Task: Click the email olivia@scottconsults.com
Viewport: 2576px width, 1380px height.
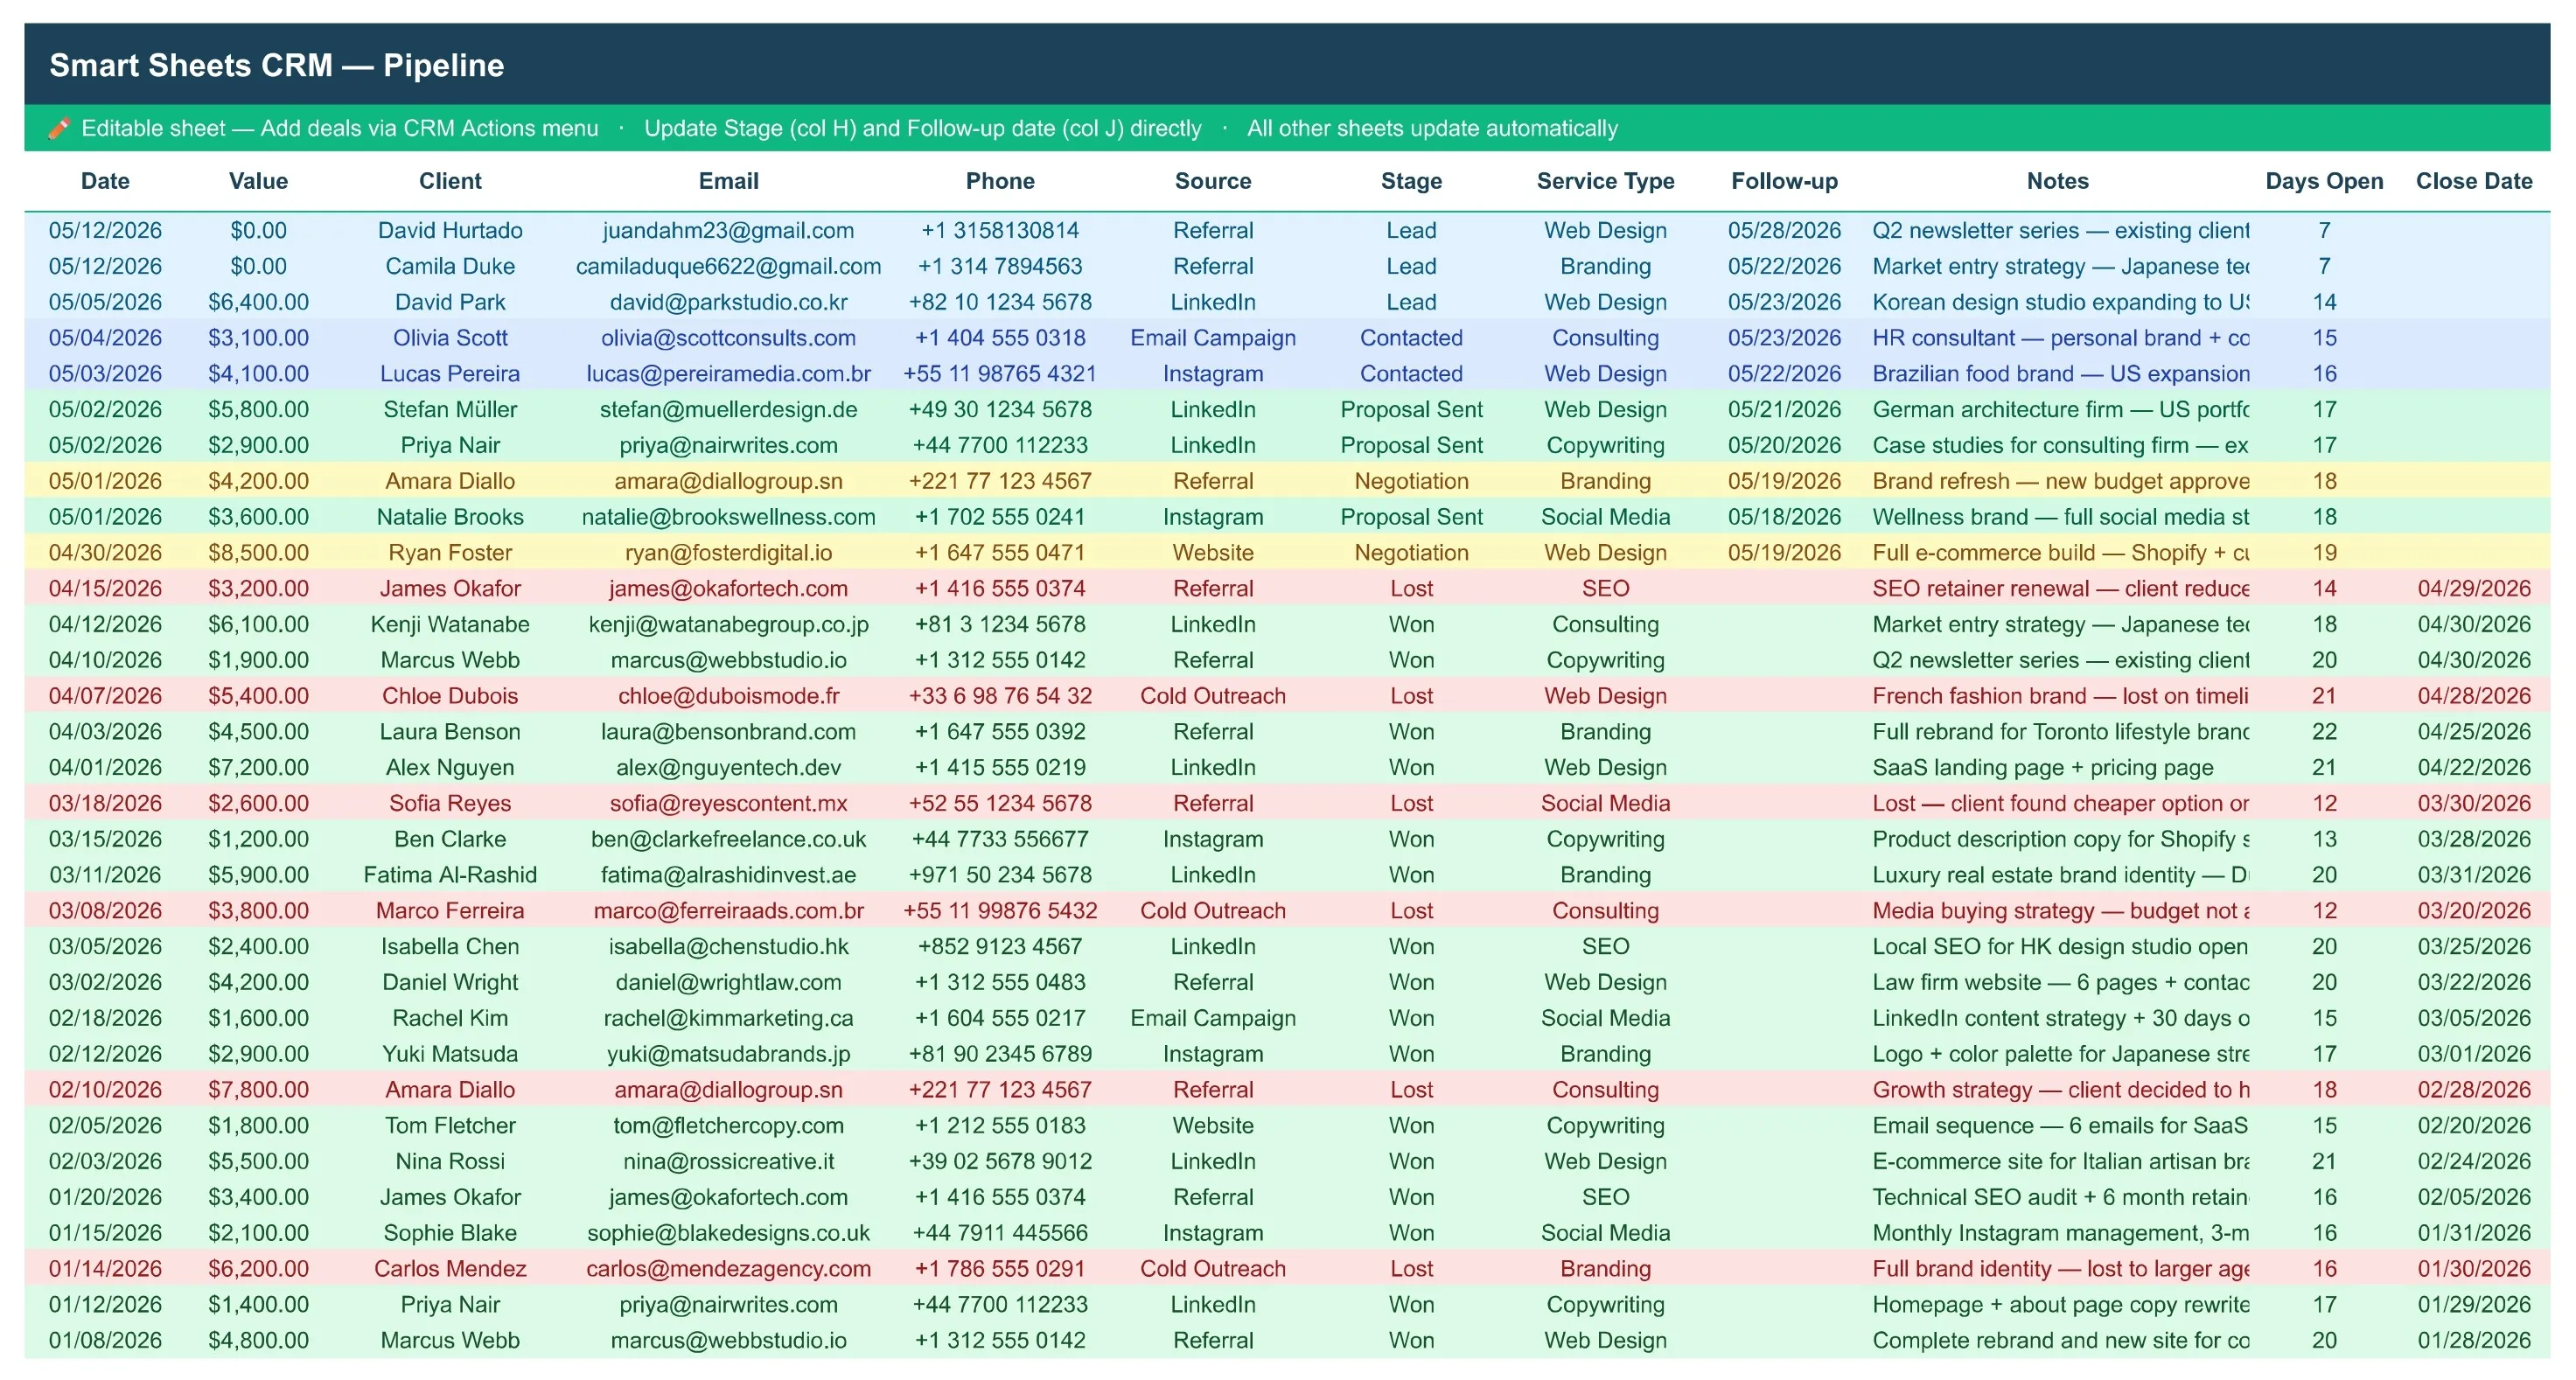Action: click(728, 338)
